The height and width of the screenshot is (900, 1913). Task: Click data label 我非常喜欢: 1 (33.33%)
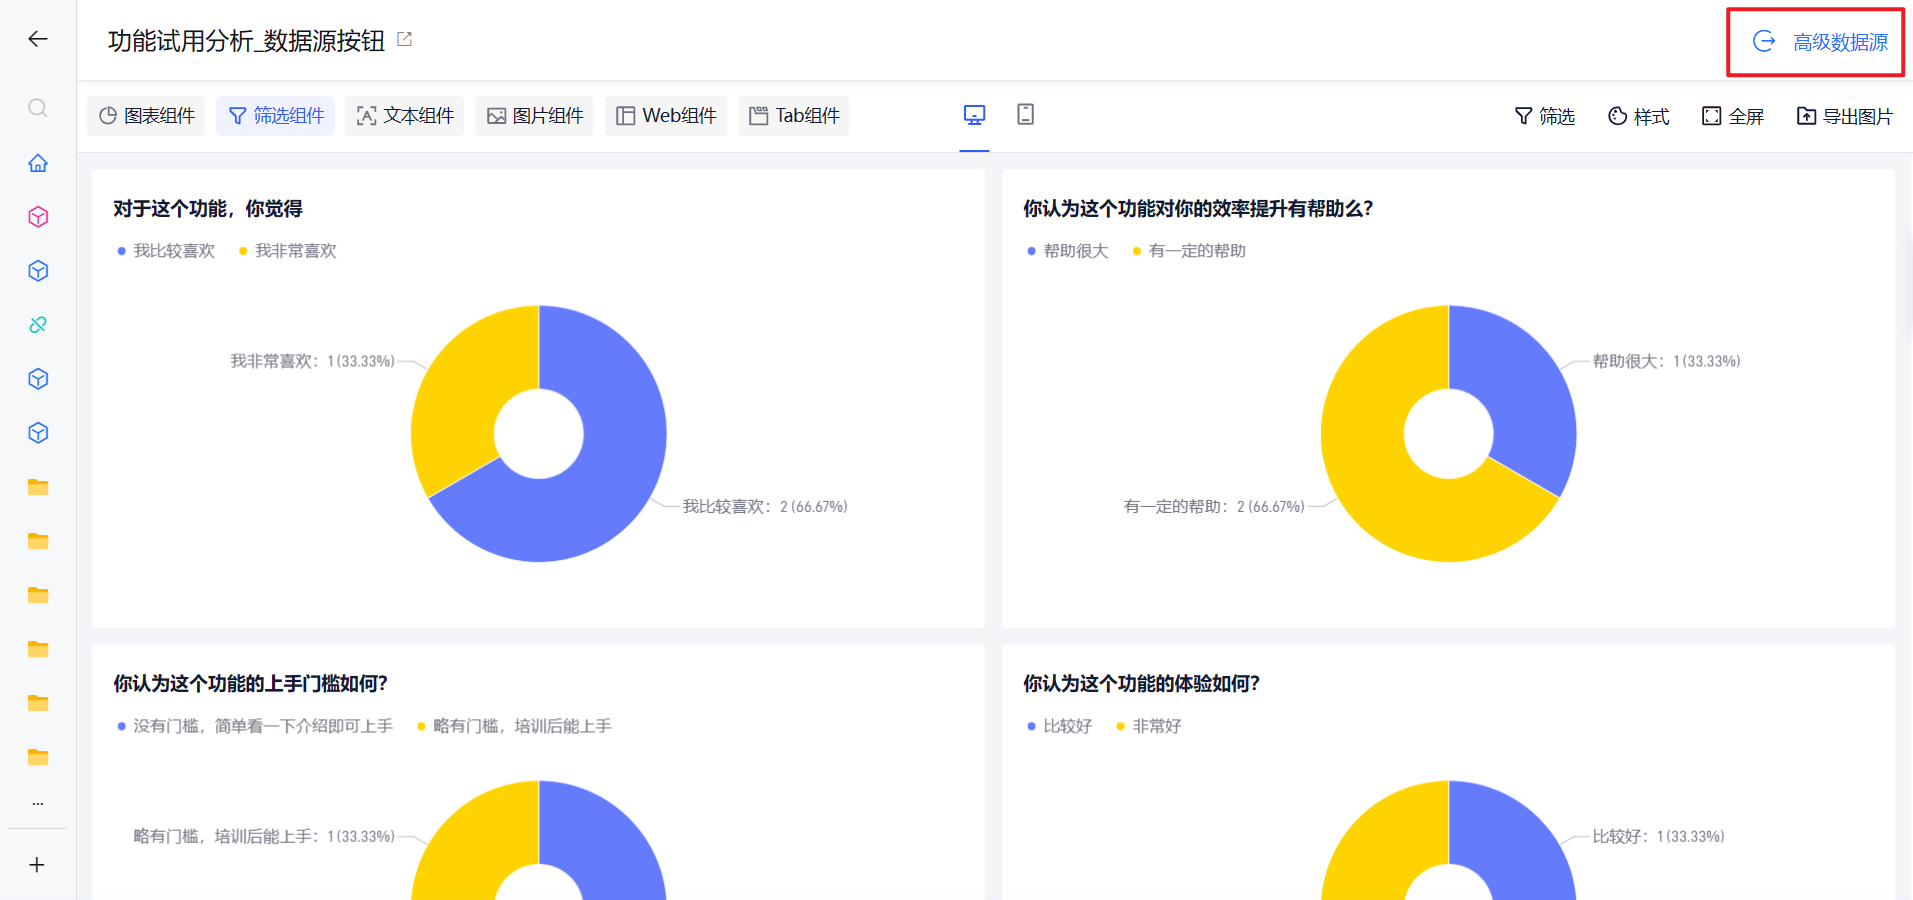click(x=313, y=361)
